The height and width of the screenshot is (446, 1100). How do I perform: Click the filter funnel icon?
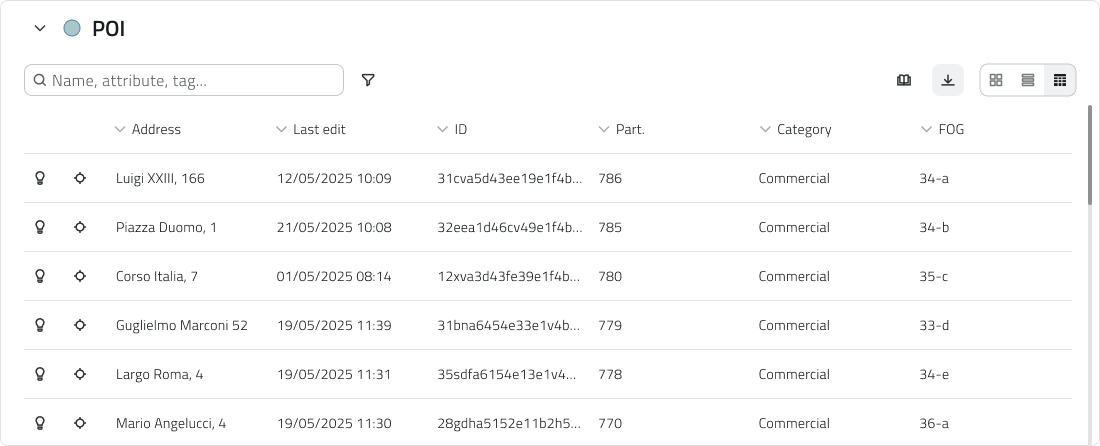coord(368,80)
